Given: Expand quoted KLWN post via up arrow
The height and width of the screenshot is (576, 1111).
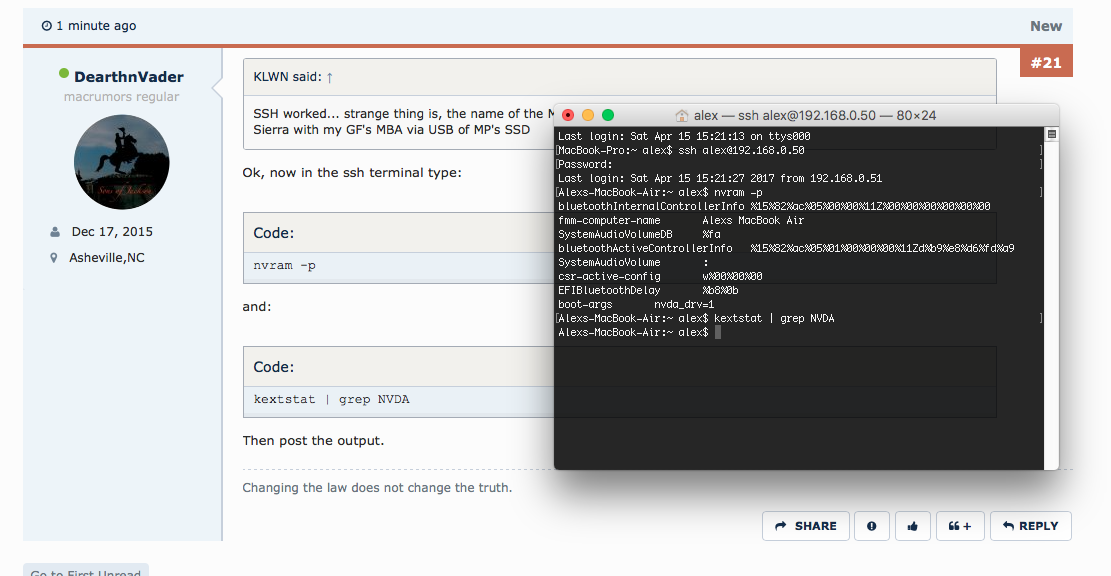Looking at the screenshot, I should point(330,77).
